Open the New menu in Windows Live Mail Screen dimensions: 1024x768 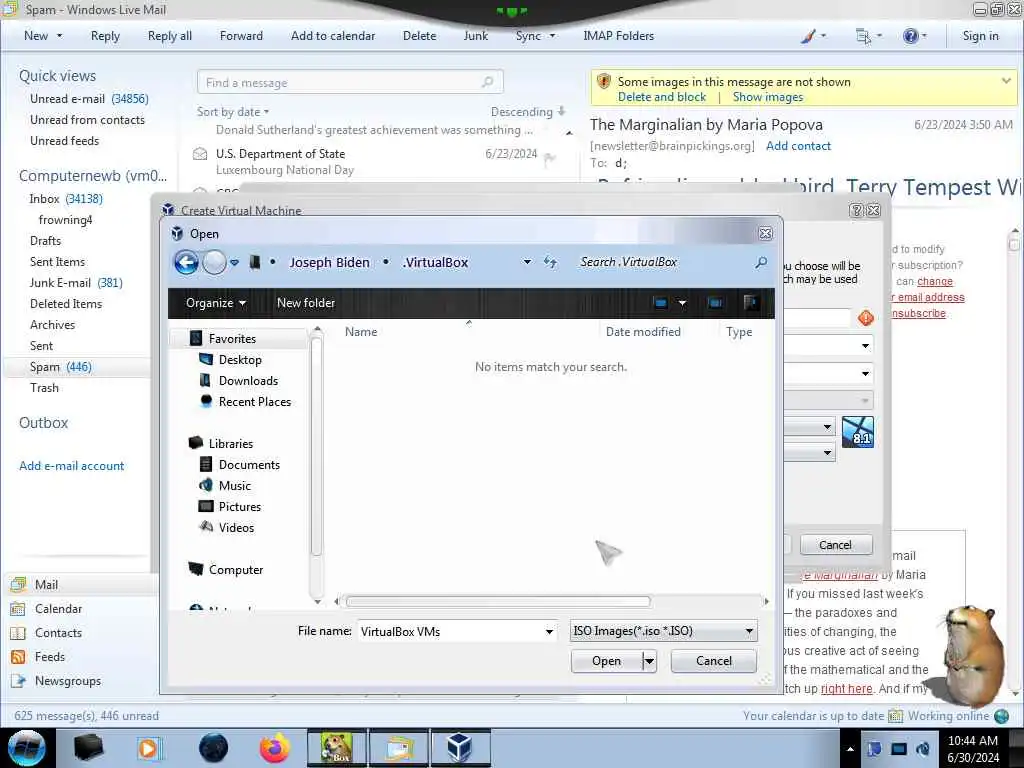point(43,36)
